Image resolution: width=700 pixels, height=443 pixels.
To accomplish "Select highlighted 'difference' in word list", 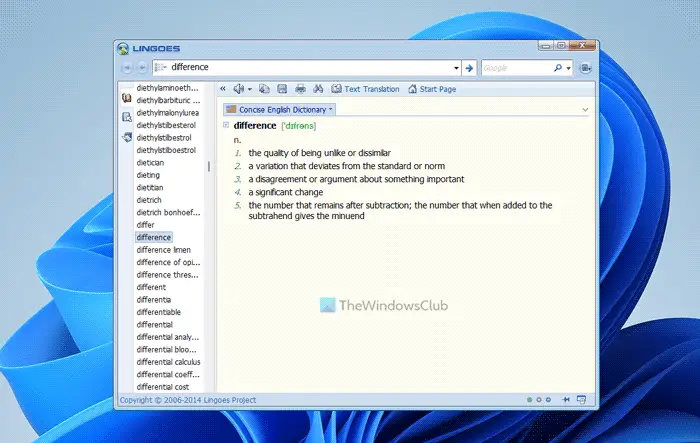I will coord(154,237).
